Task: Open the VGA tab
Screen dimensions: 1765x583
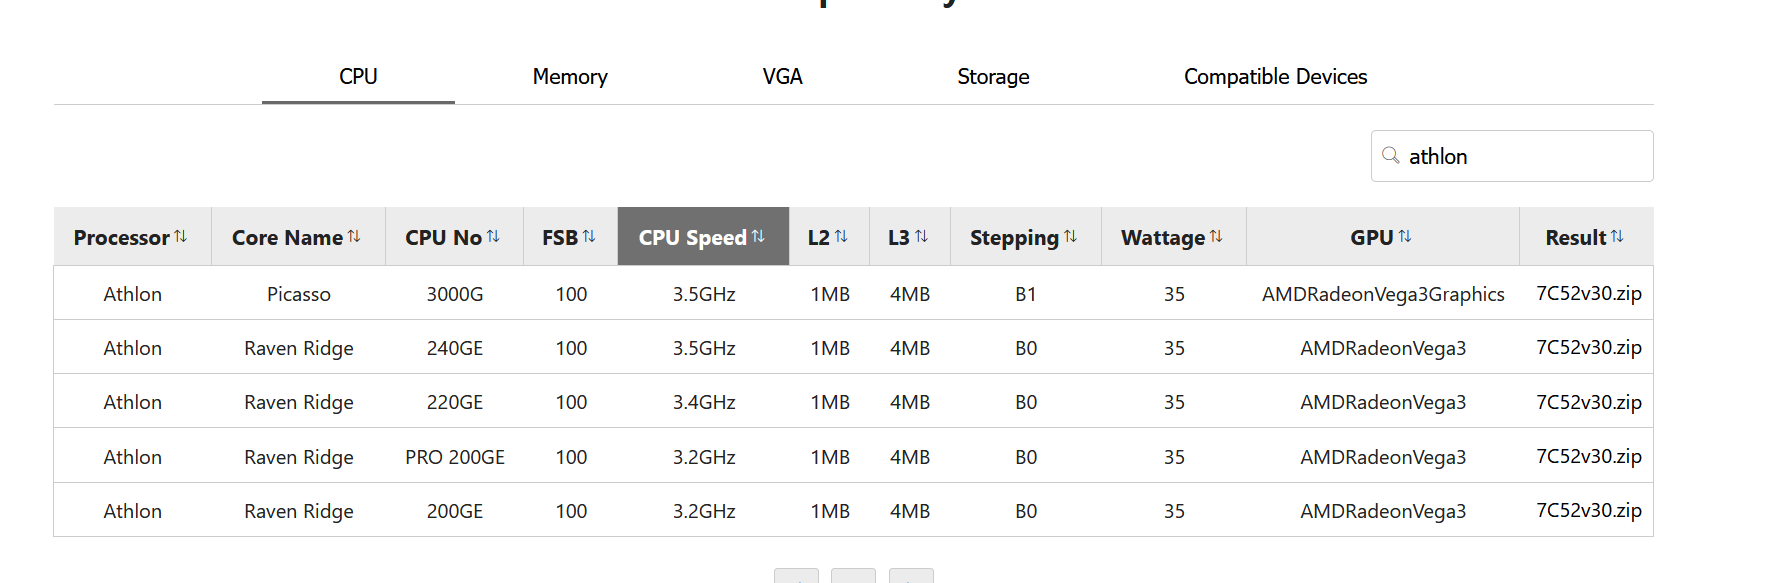Action: pos(782,77)
